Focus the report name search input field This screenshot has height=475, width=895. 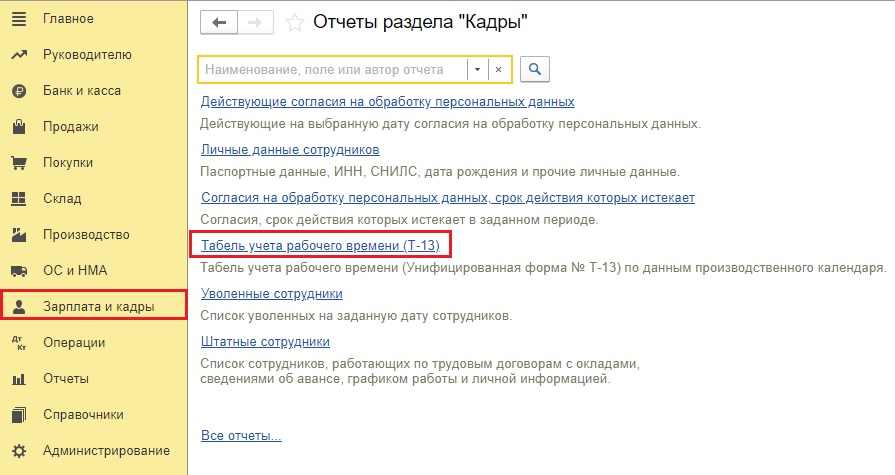pos(334,70)
